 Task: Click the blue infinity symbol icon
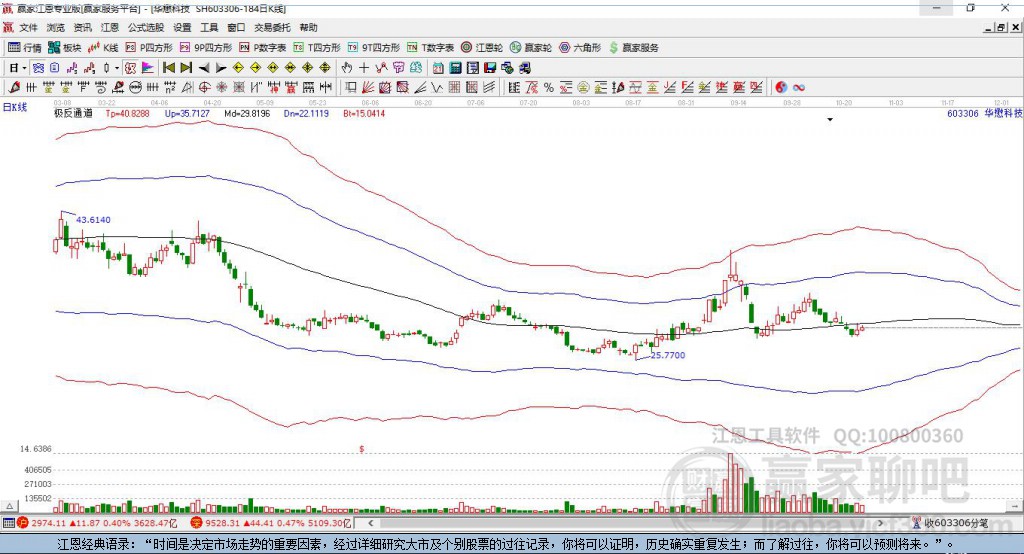click(799, 87)
